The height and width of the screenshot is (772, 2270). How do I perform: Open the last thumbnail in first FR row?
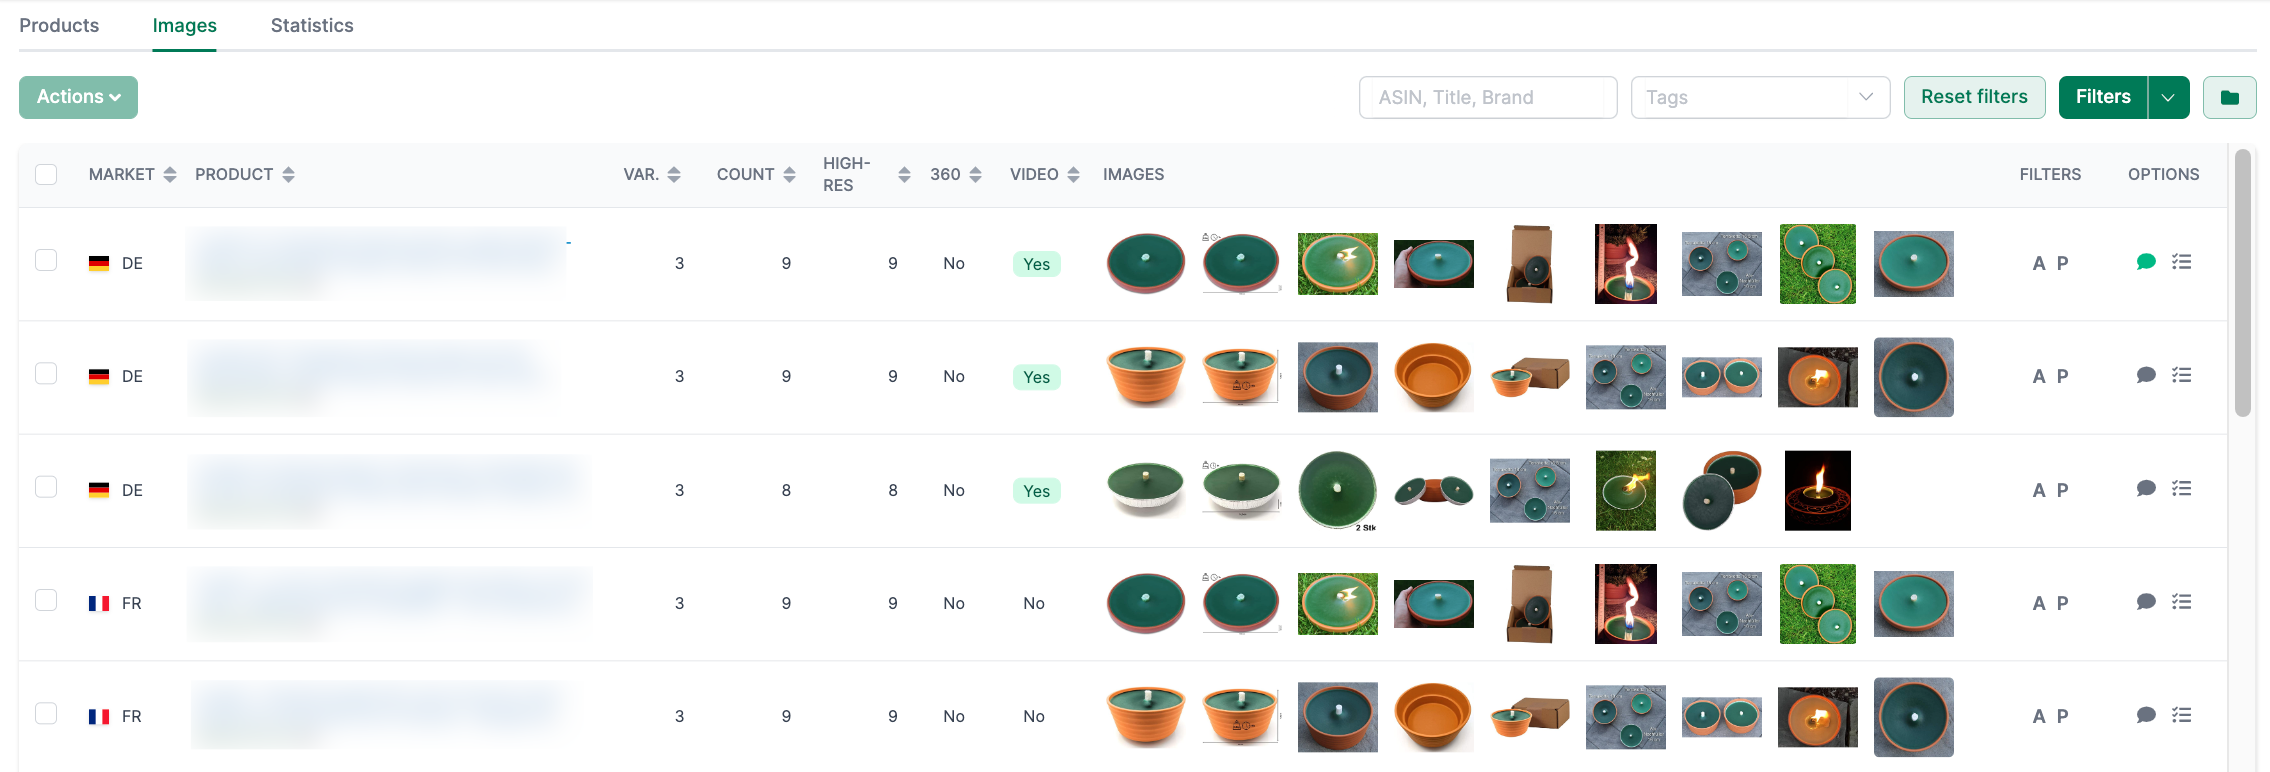tap(1914, 603)
